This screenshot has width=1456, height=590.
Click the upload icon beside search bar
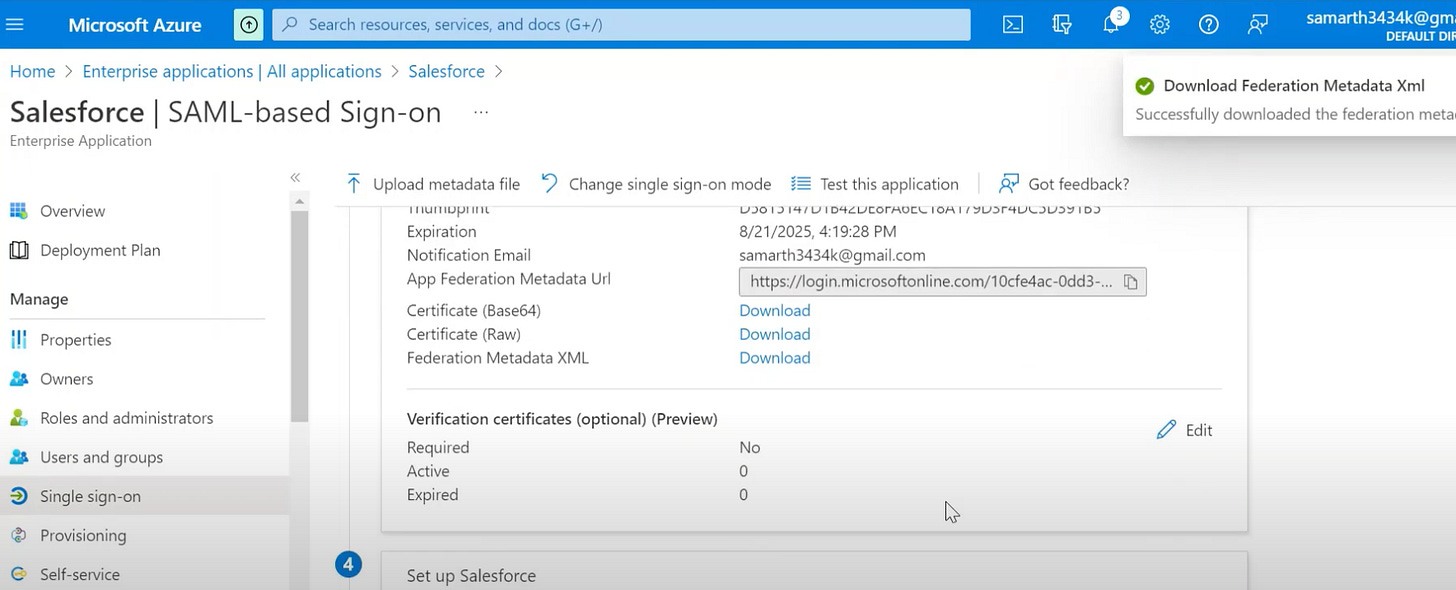[x=248, y=24]
